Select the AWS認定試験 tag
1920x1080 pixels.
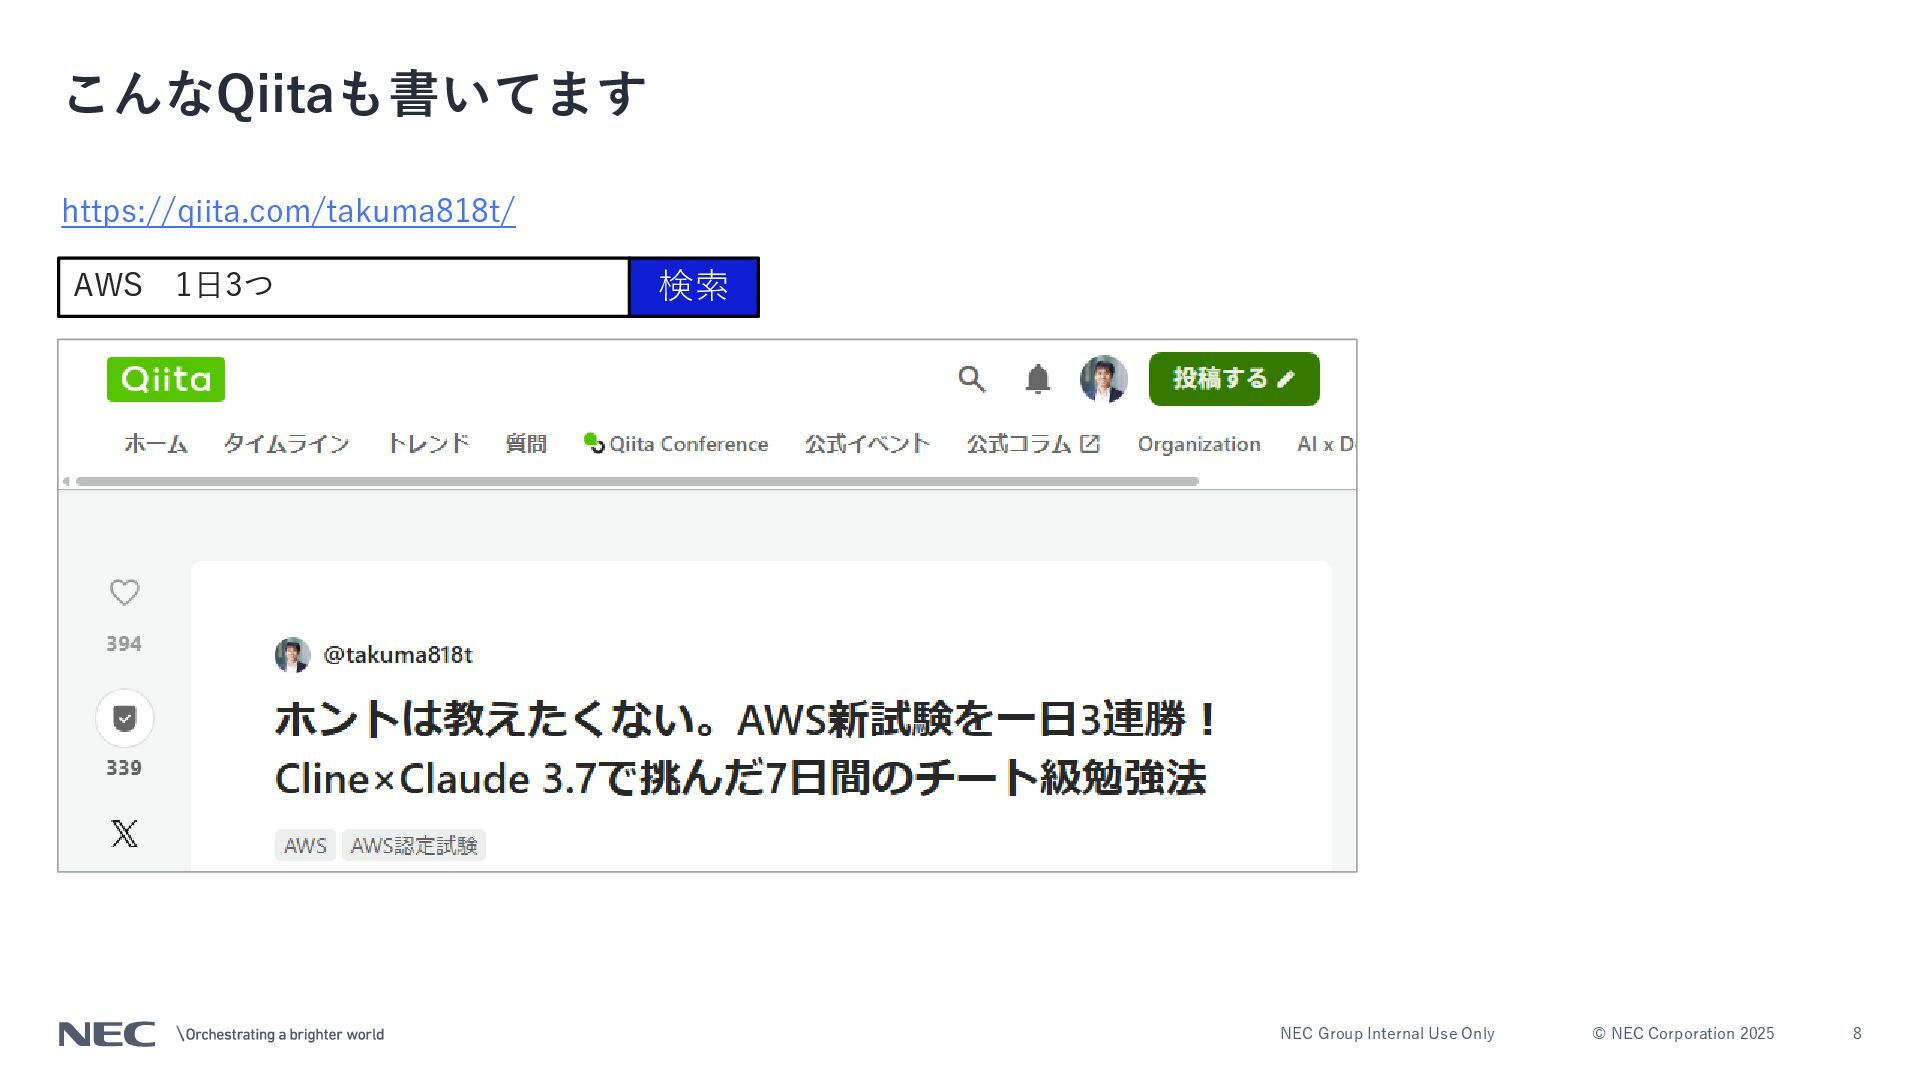(x=413, y=845)
